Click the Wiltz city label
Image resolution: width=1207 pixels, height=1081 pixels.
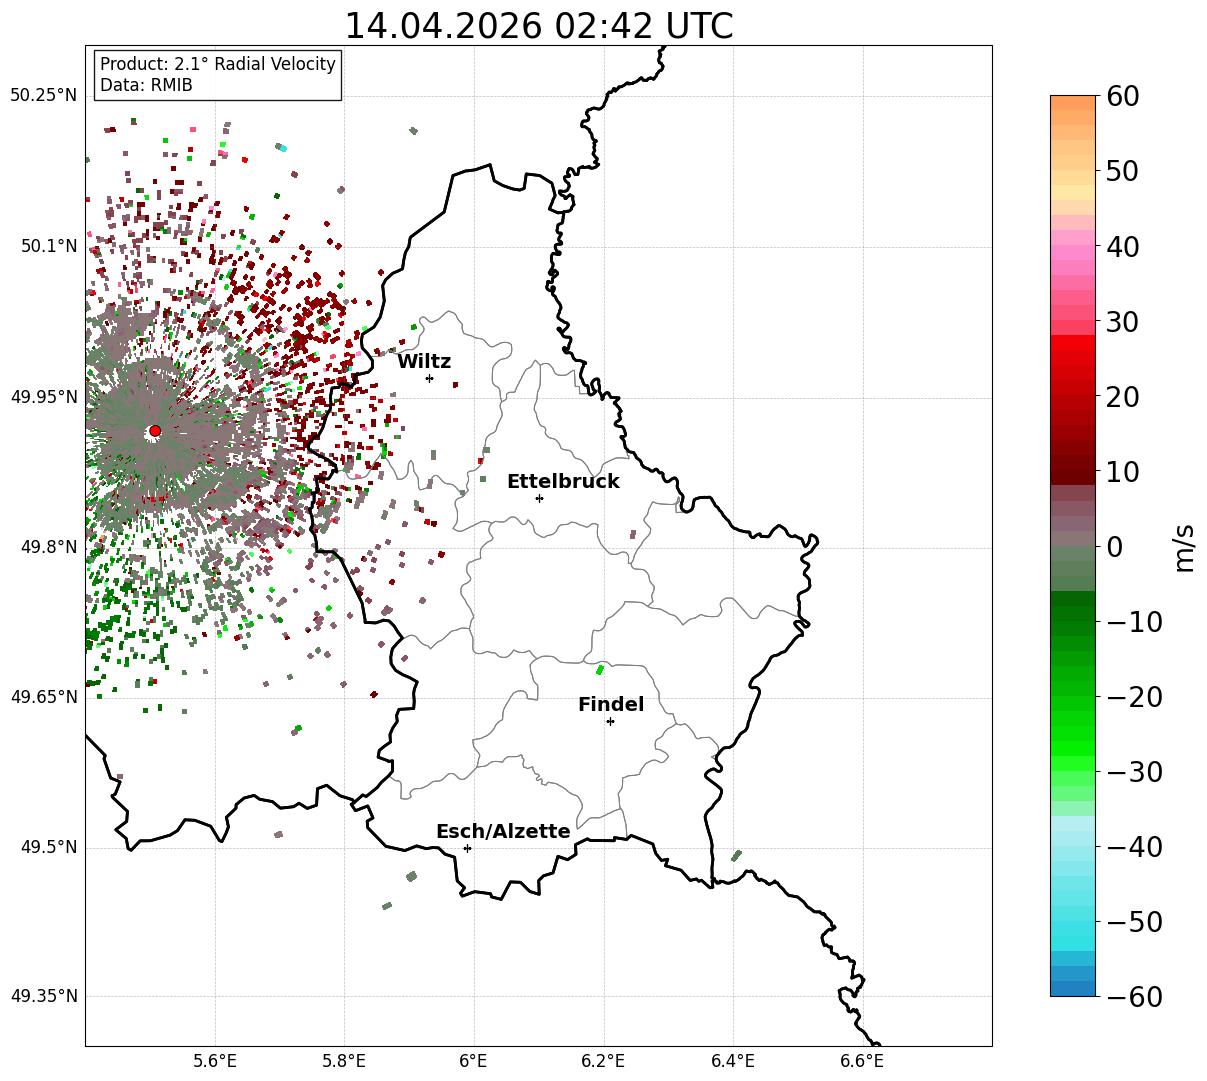pyautogui.click(x=424, y=361)
